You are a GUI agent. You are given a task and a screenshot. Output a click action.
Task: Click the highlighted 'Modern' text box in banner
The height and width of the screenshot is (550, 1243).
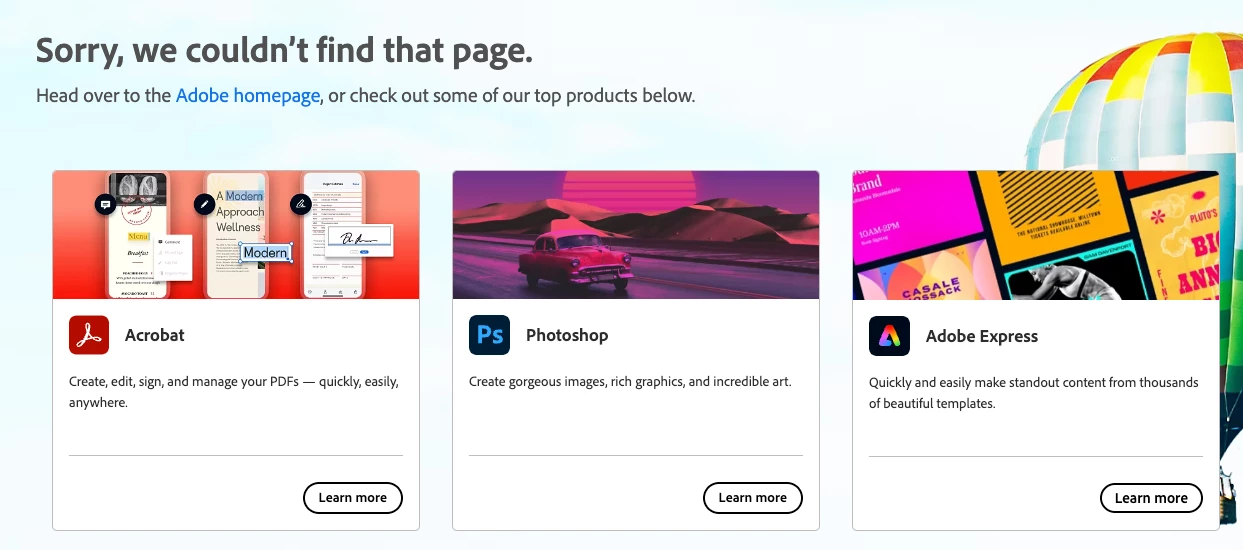pos(266,253)
